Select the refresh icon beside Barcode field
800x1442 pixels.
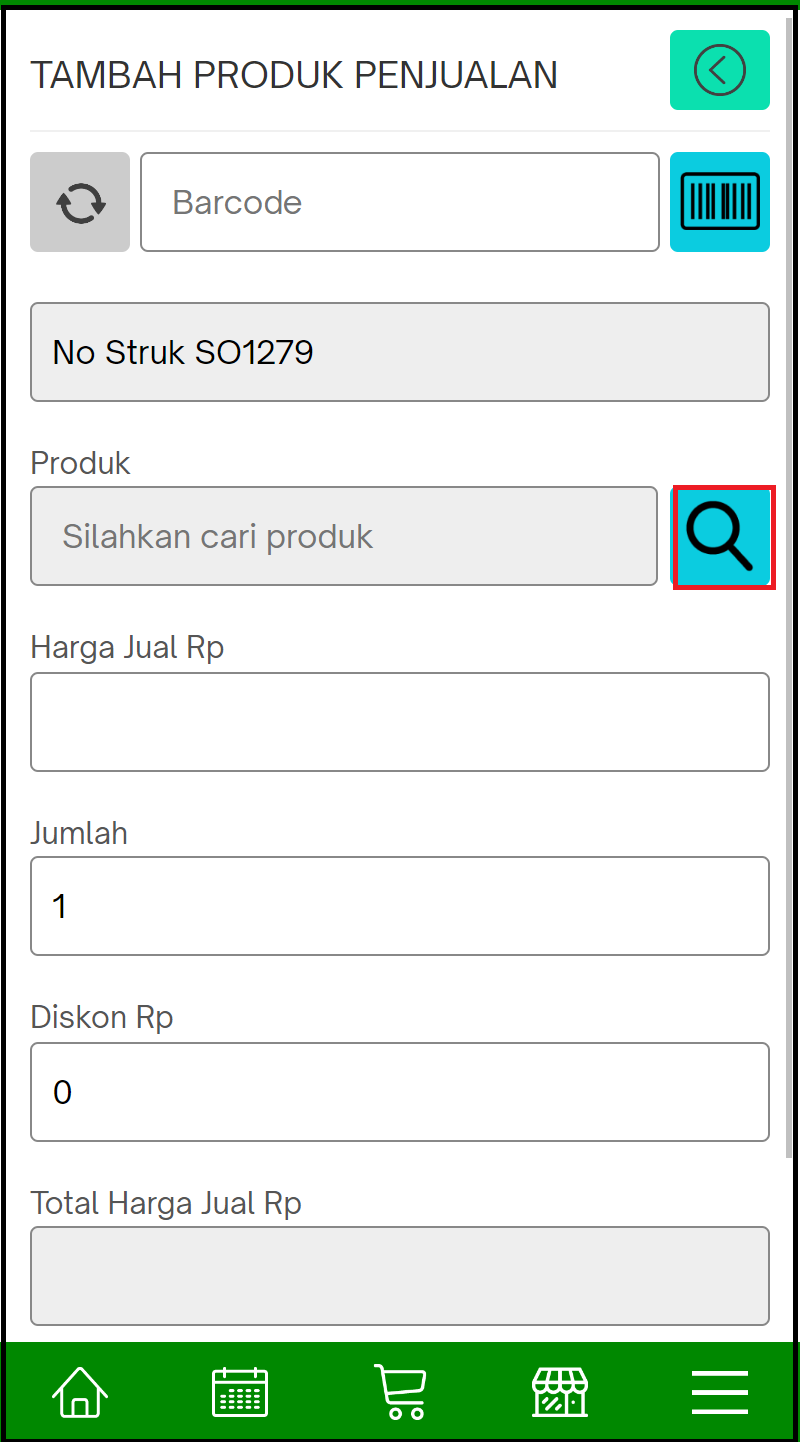pyautogui.click(x=80, y=202)
